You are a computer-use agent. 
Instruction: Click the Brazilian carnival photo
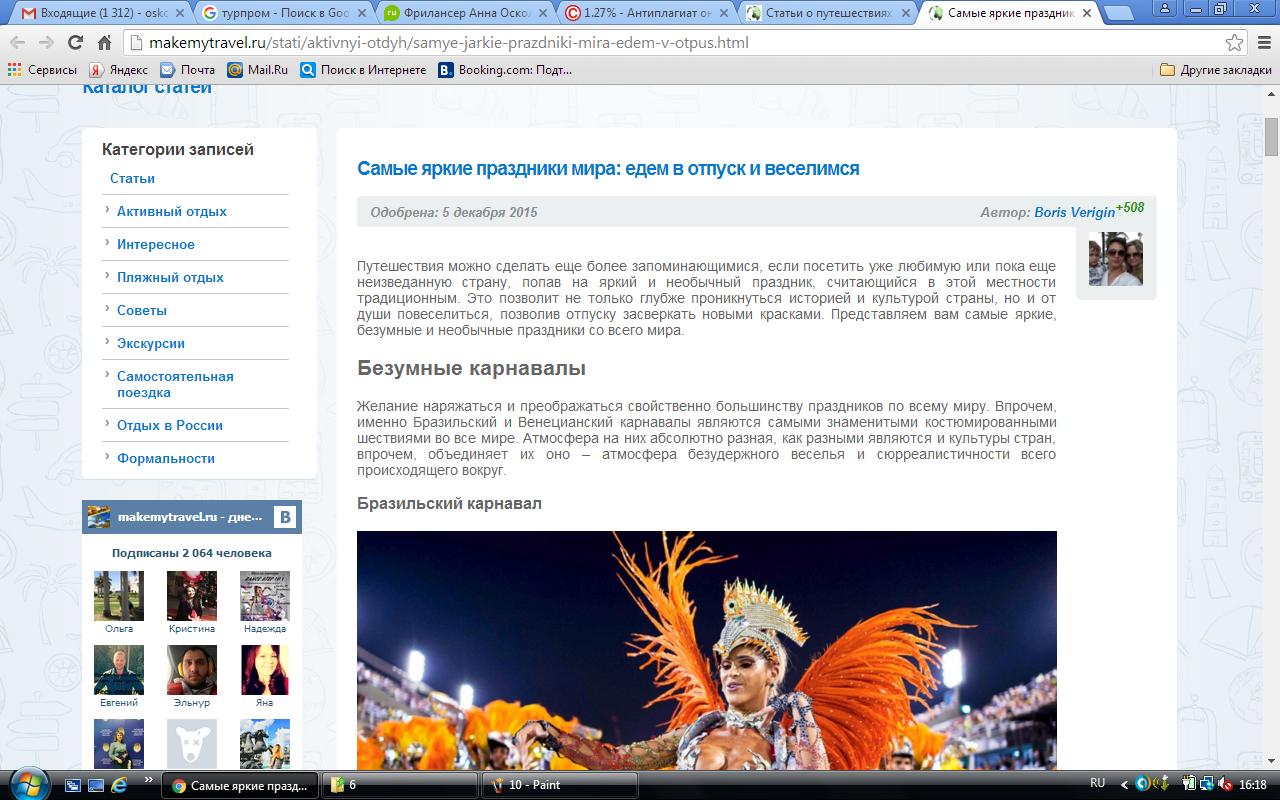706,650
